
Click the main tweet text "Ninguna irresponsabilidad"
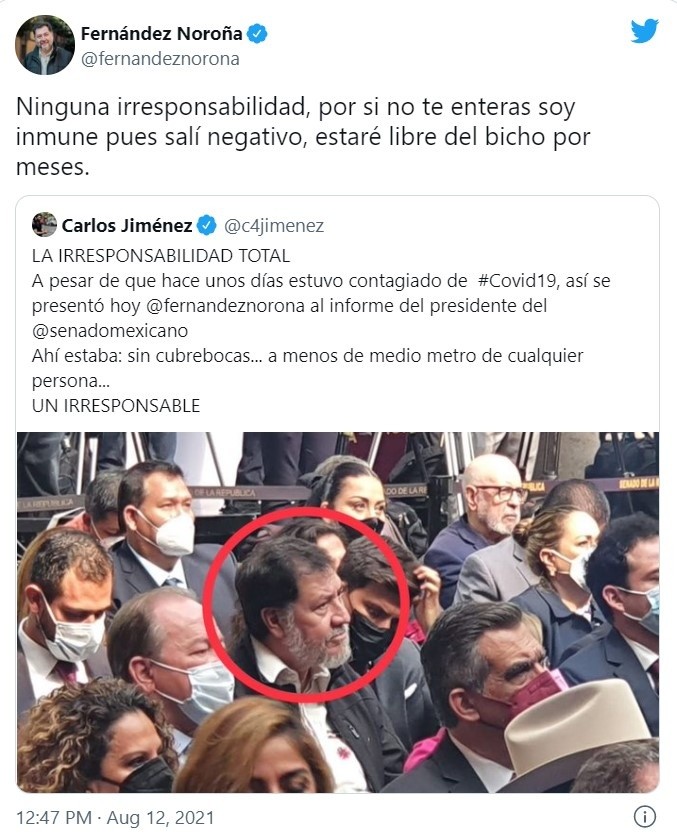(163, 107)
